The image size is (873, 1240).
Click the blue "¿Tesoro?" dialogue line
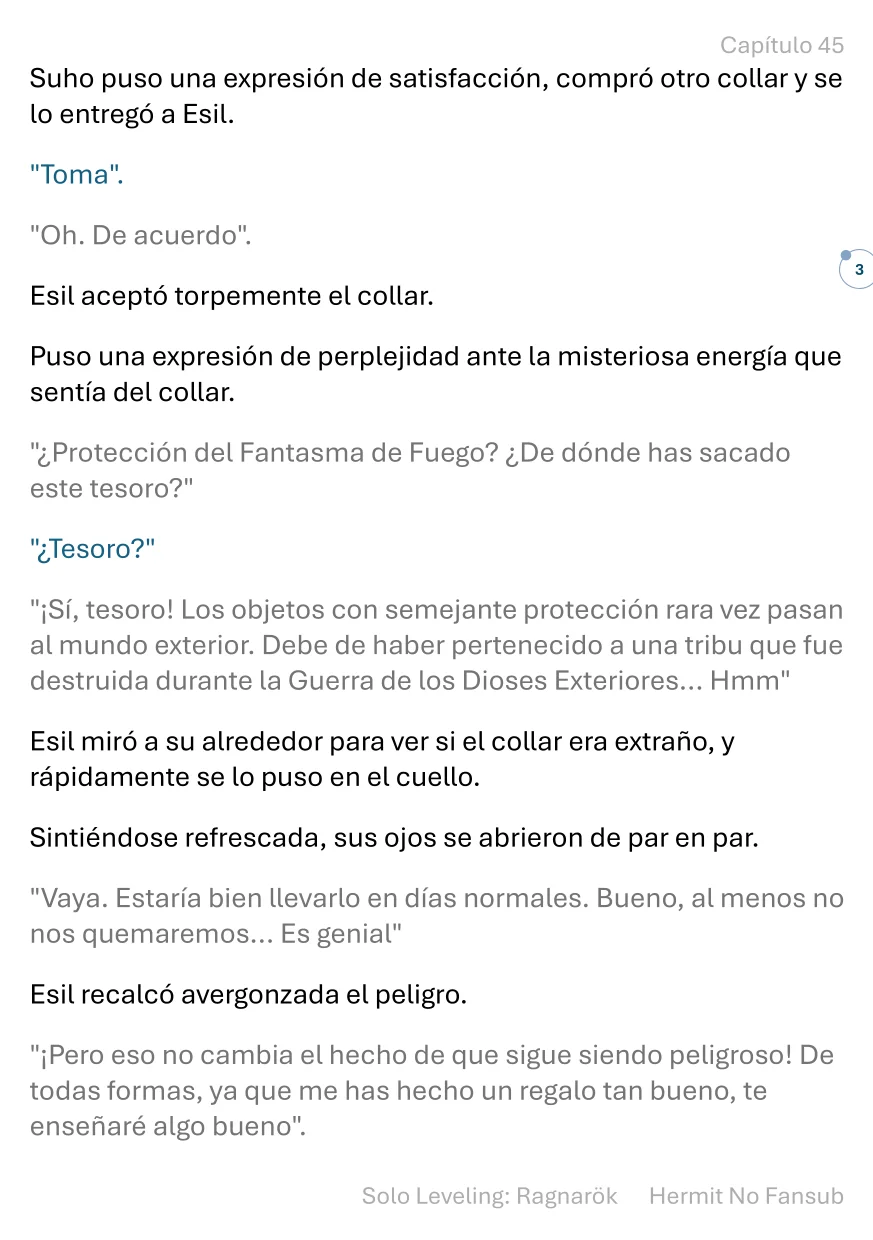[x=93, y=549]
